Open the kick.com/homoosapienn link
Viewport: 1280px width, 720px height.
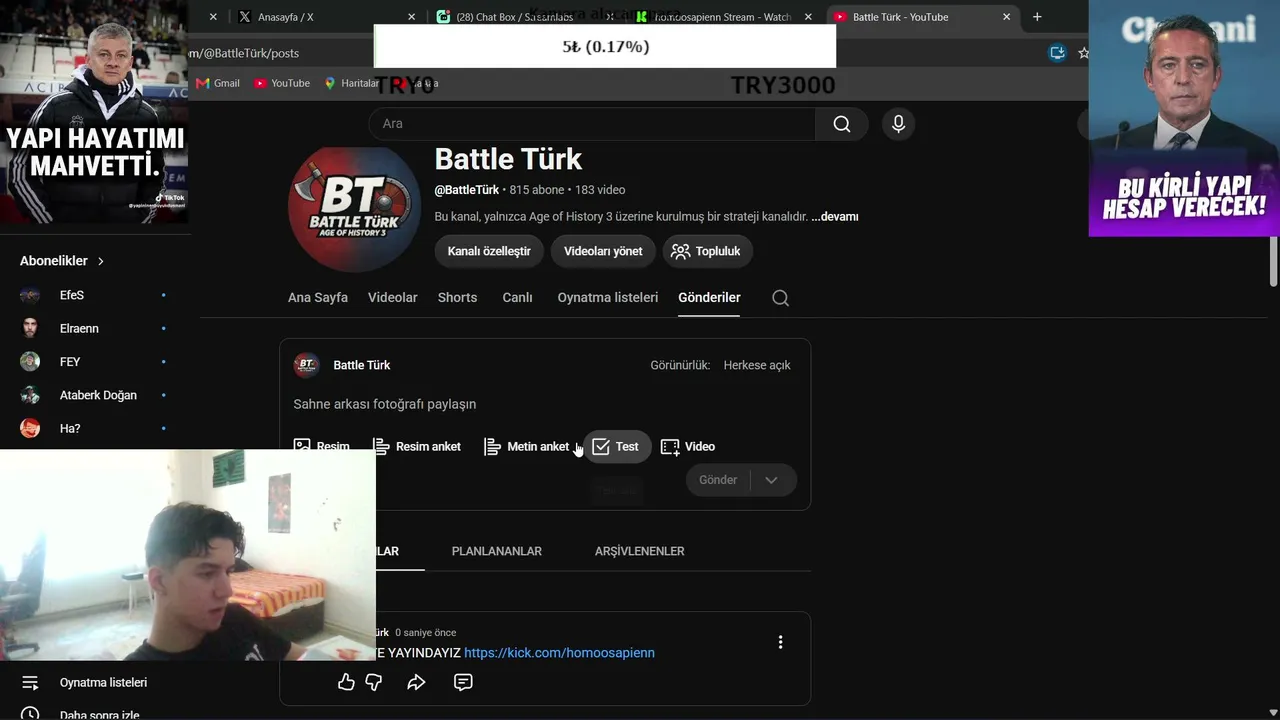click(x=559, y=653)
